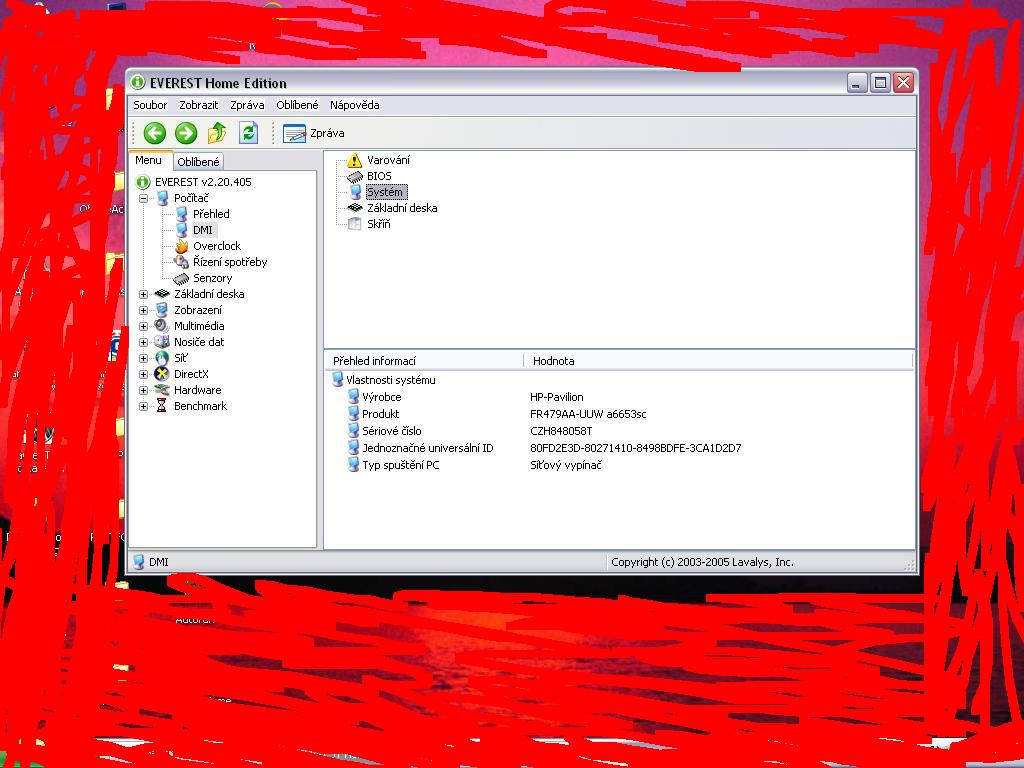Open the Zpráva report wizard button
This screenshot has height=768, width=1024.
tap(313, 133)
